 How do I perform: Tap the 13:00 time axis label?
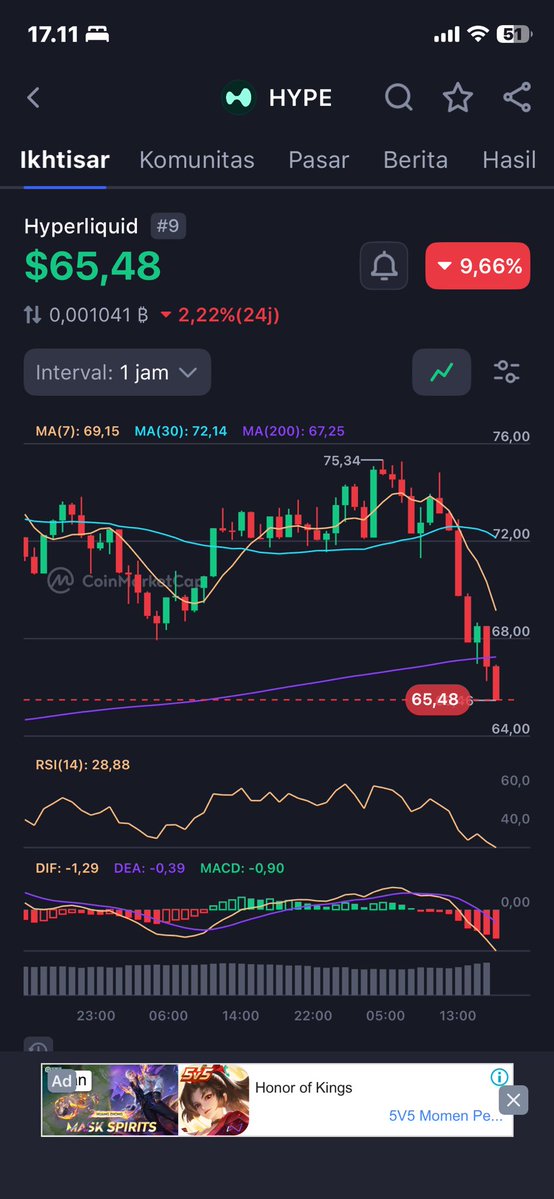tap(458, 1016)
